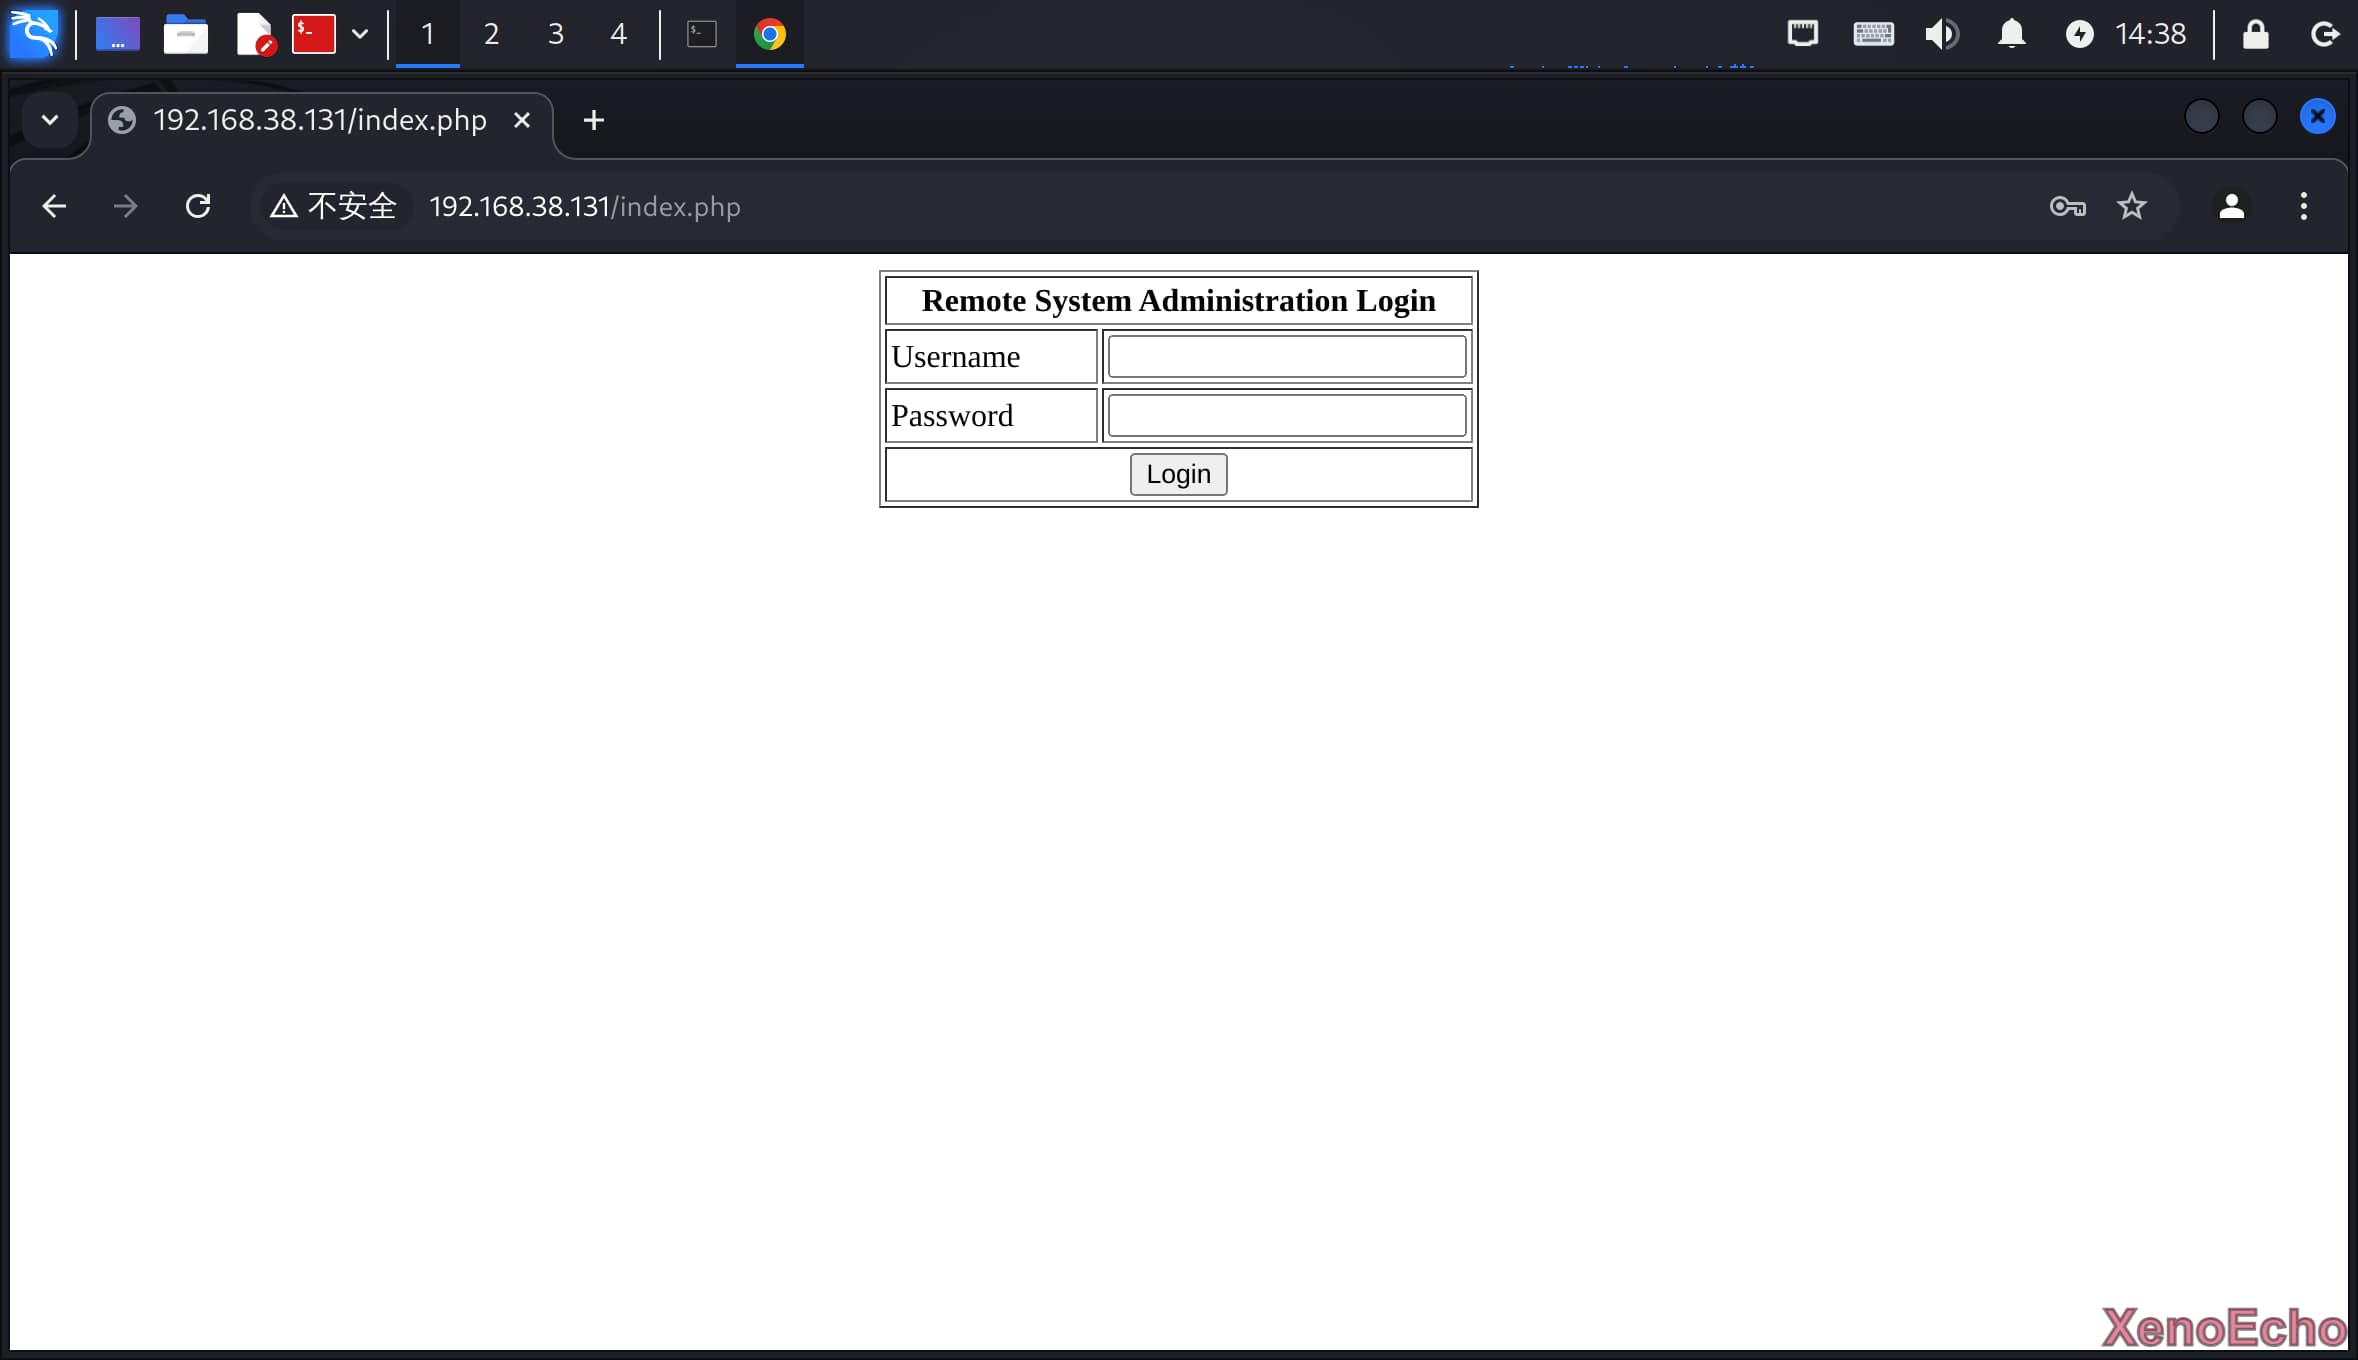This screenshot has width=2358, height=1360.
Task: Switch to workspace 2
Action: pos(491,34)
